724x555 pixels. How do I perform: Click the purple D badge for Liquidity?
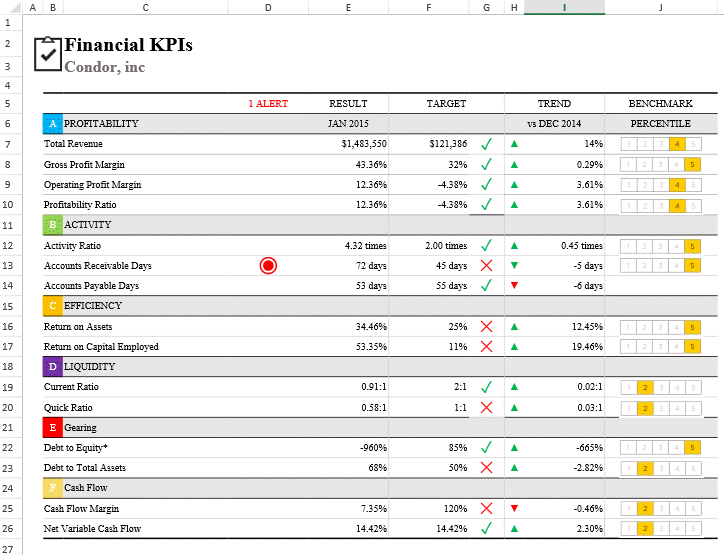[x=53, y=367]
